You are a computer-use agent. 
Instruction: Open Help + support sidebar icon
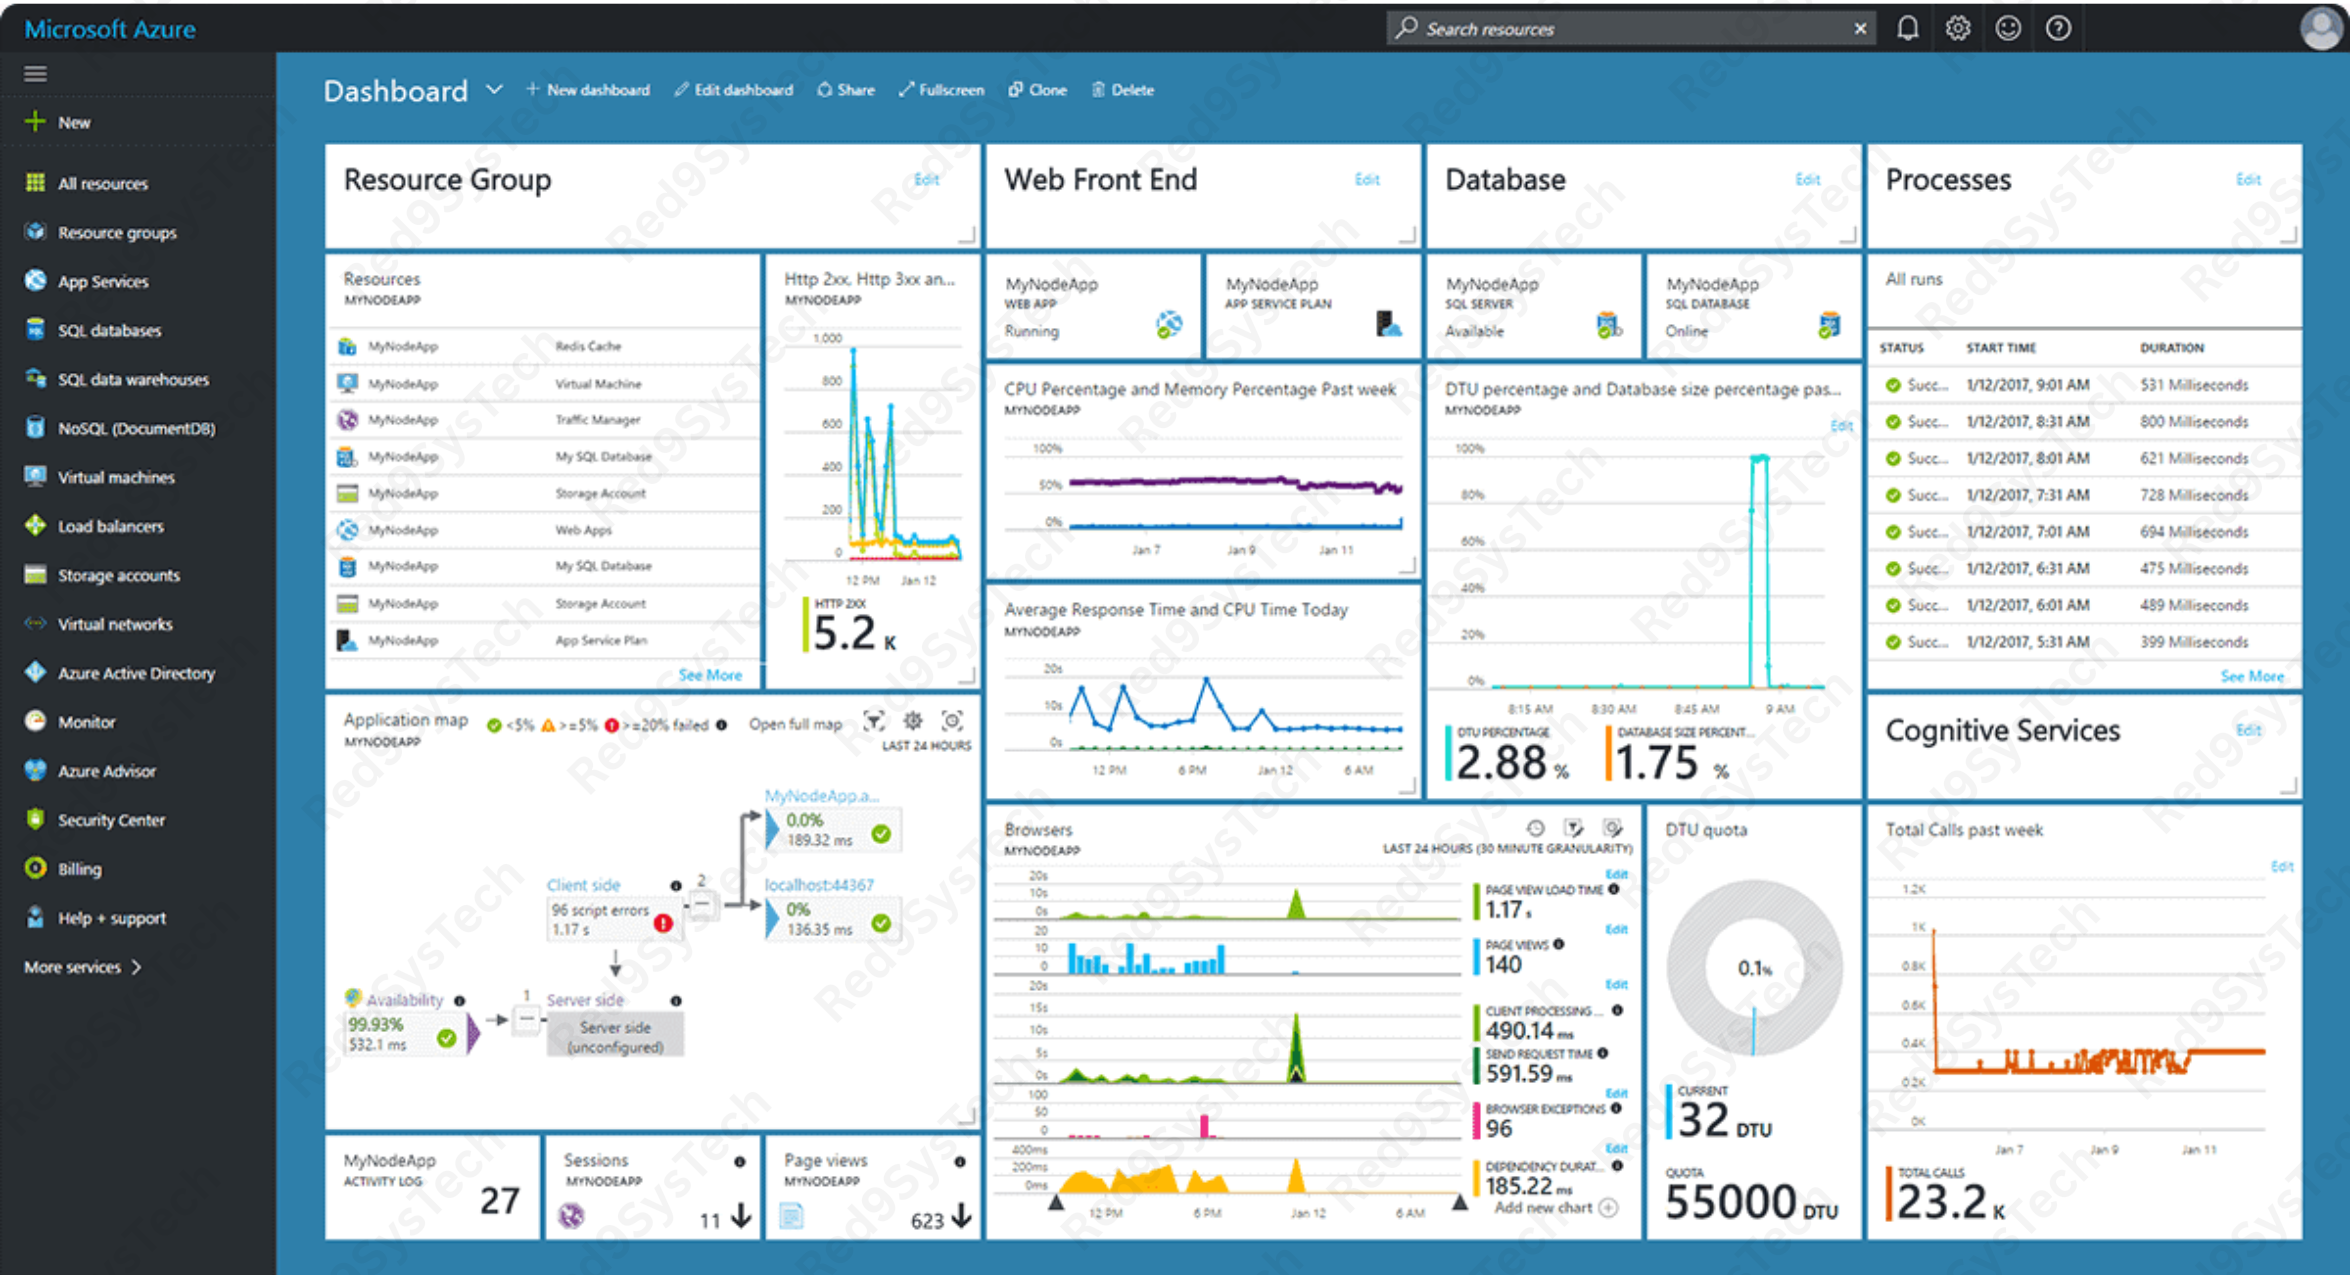tap(35, 917)
